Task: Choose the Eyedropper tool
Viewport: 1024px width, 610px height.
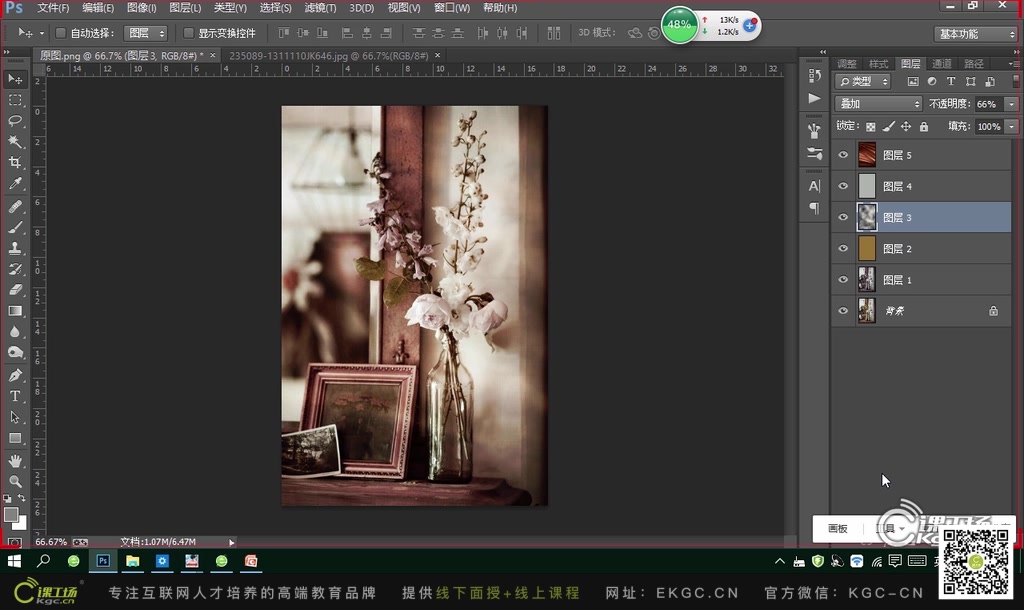Action: click(16, 184)
